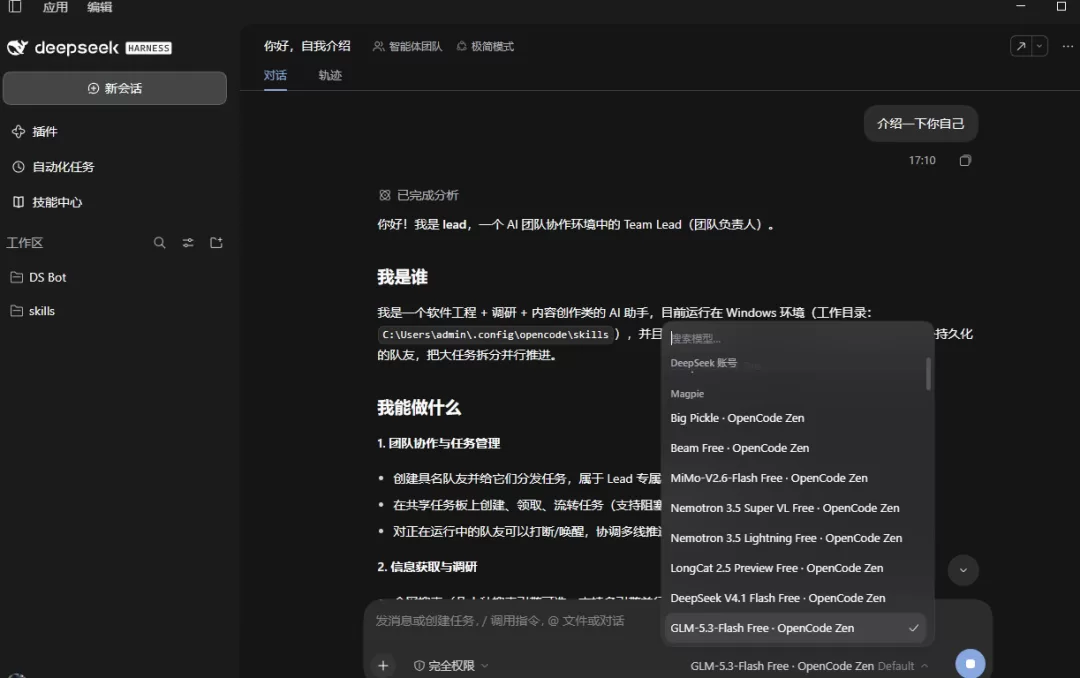Click the HARNESS badge
1080x678 pixels.
pyautogui.click(x=149, y=48)
